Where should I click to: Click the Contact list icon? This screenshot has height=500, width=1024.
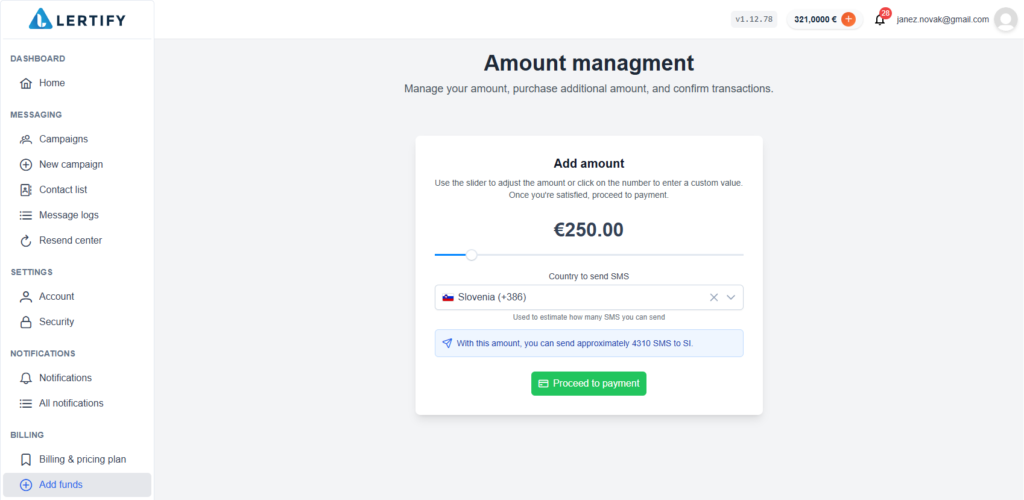26,190
